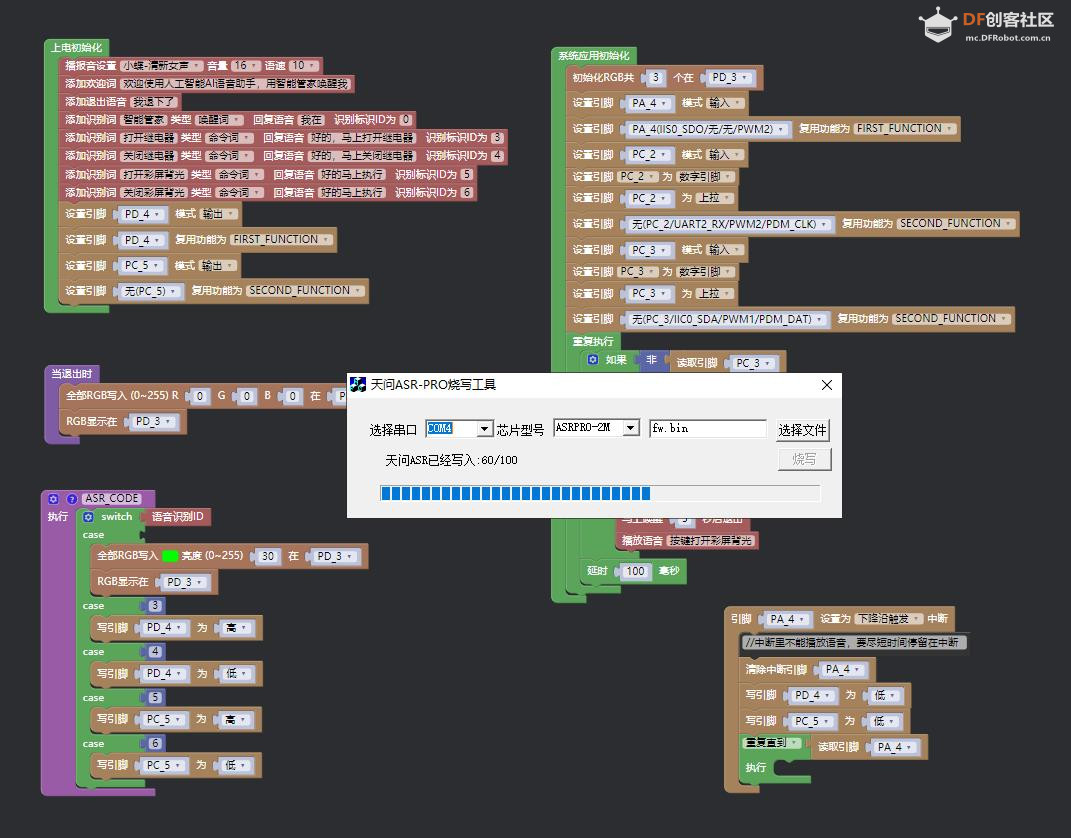The image size is (1071, 838).
Task: Open the switch block's gear settings
Action: click(x=89, y=517)
